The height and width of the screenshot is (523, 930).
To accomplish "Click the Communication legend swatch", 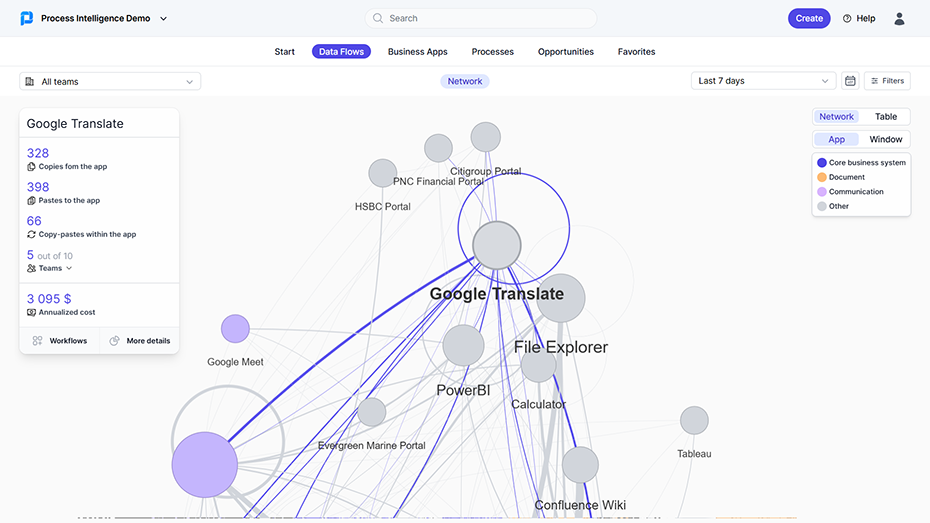I will point(821,192).
